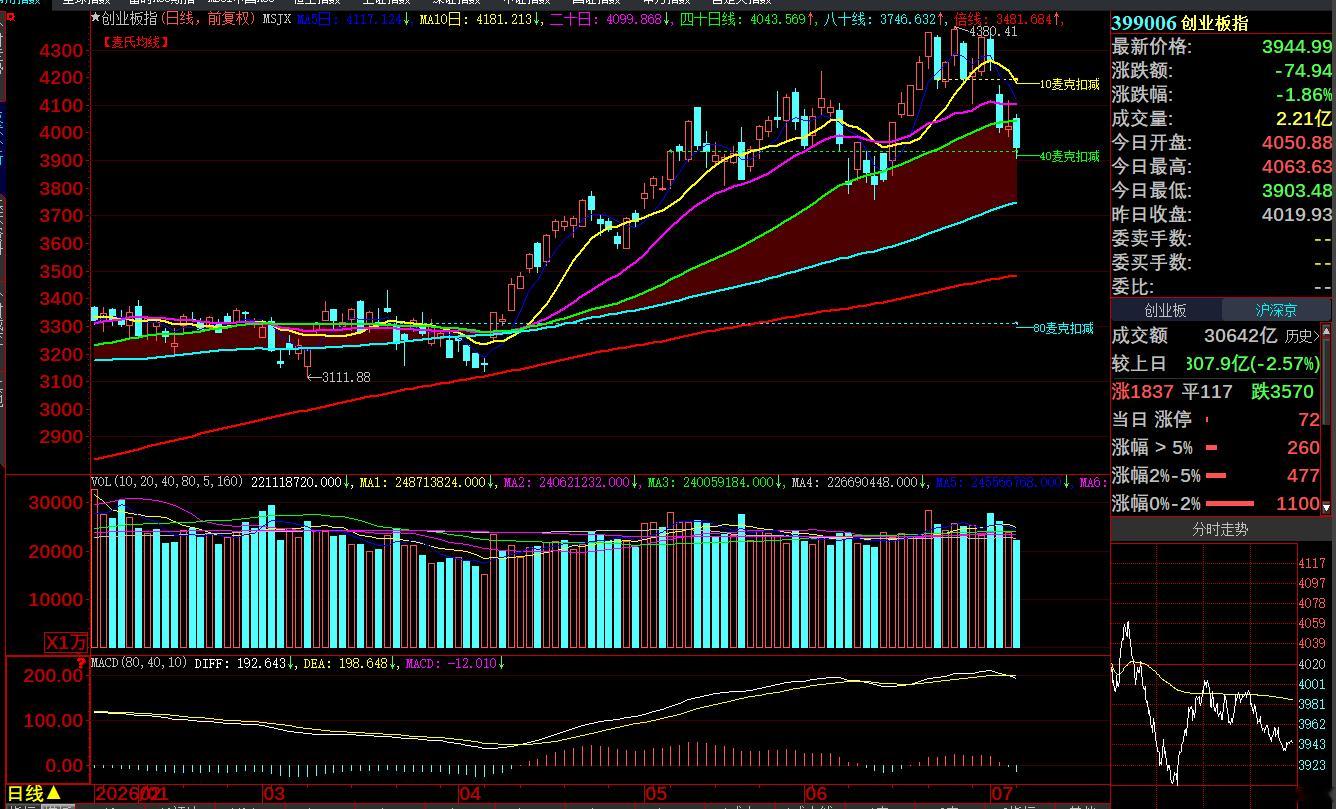1336x809 pixels.
Task: Click the star icon before 创业板指 title
Action: click(95, 18)
